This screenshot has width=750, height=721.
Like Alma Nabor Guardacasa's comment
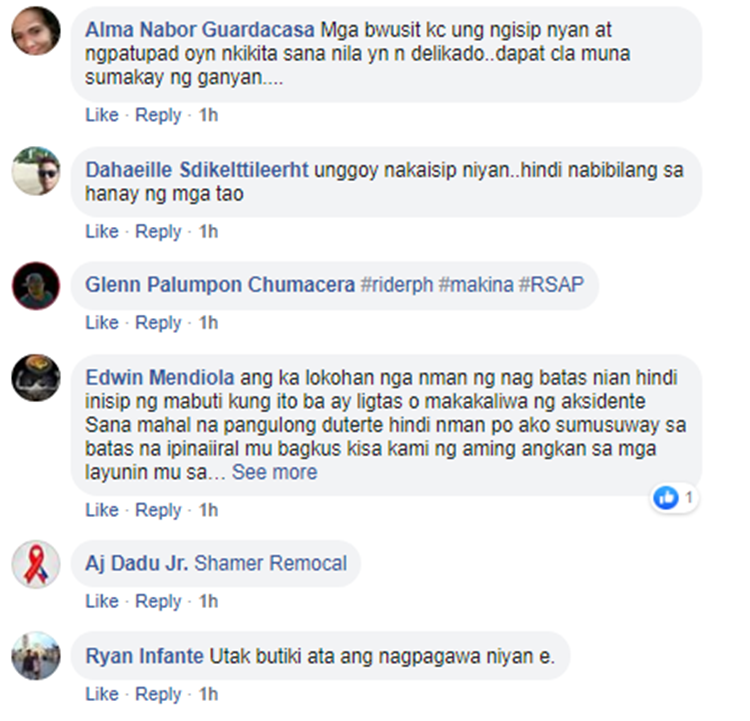click(x=102, y=115)
